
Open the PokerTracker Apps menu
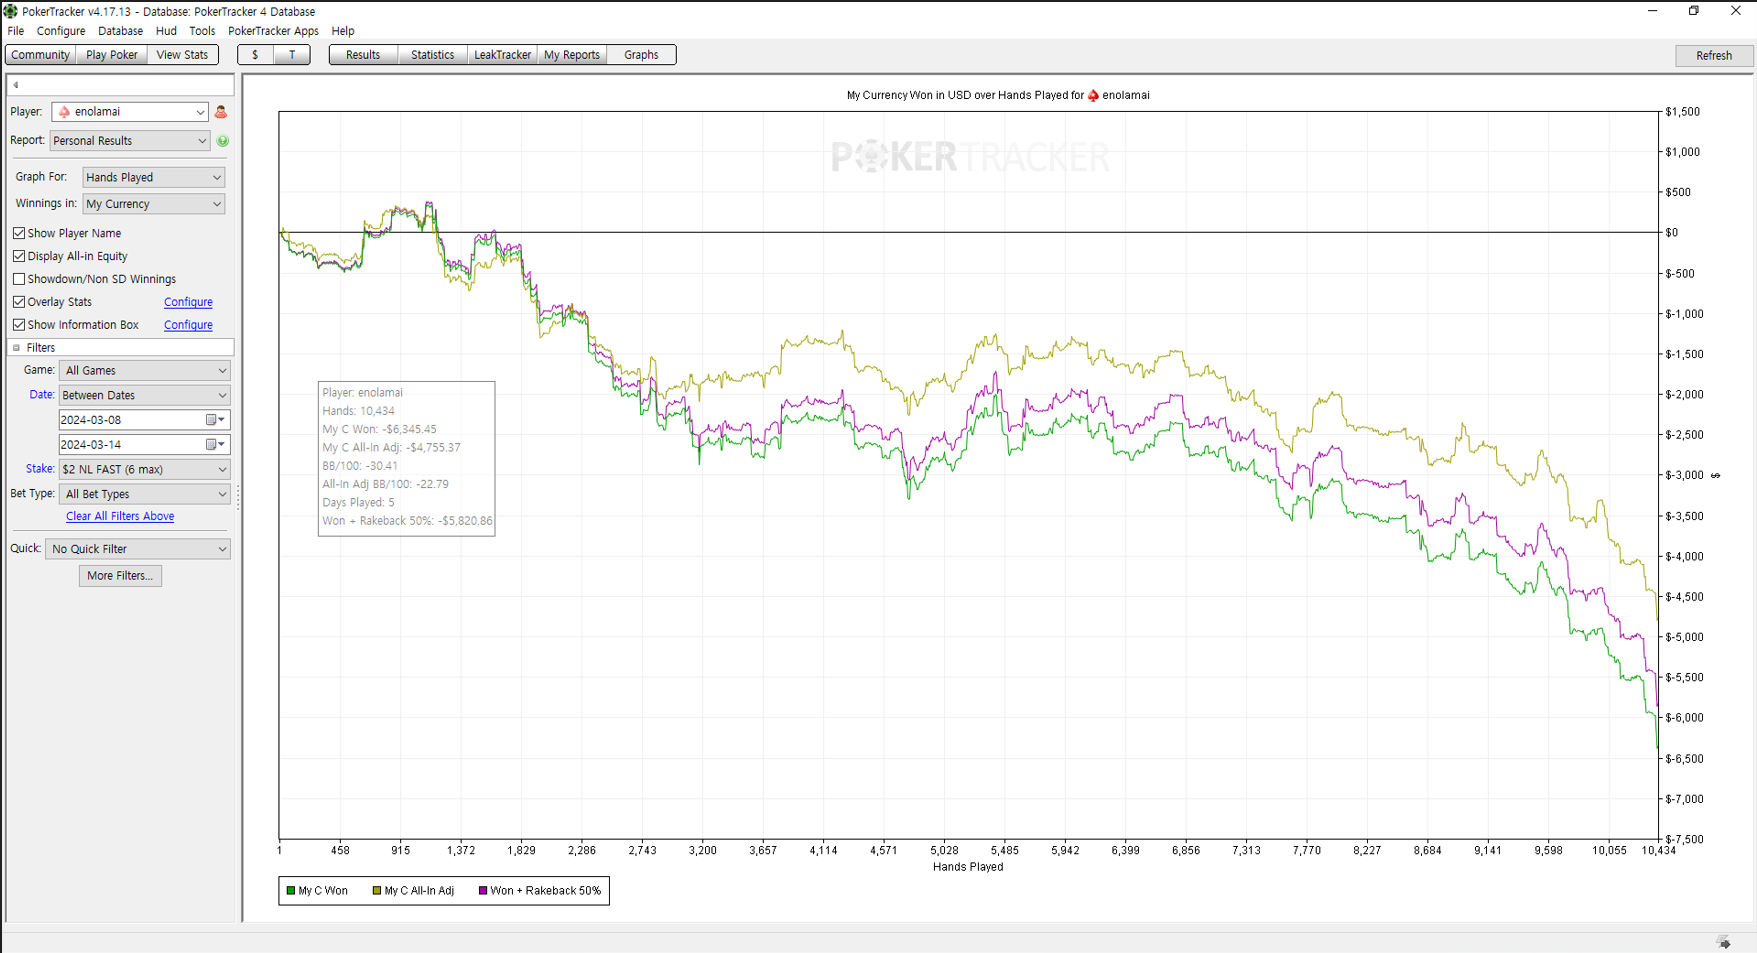pyautogui.click(x=273, y=31)
